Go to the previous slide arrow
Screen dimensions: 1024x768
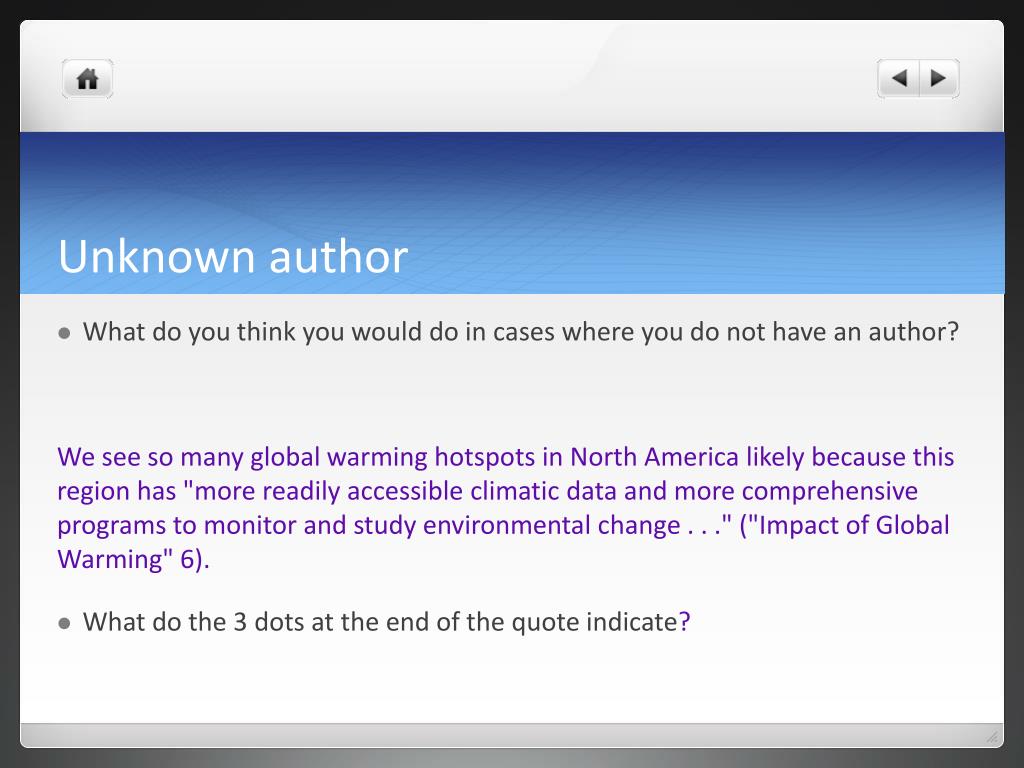[x=899, y=78]
